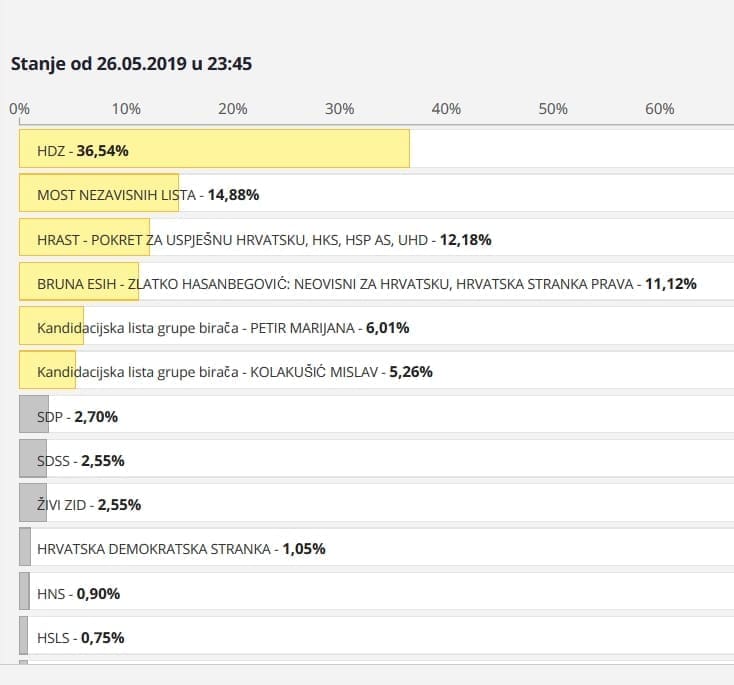
Task: Click the 'Stanje od 26.05.2019 u 23:45' heading
Action: pos(131,64)
